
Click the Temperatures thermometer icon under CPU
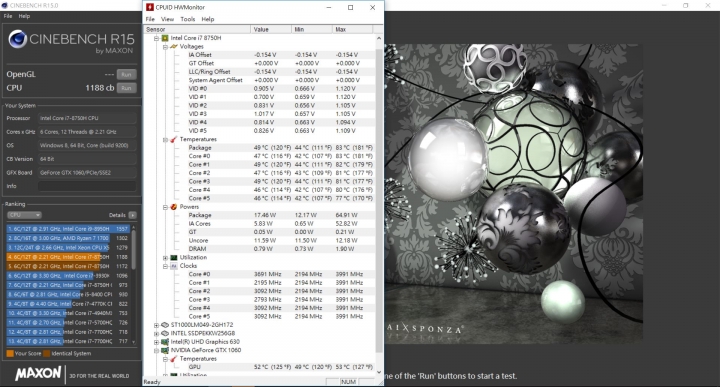coord(174,139)
